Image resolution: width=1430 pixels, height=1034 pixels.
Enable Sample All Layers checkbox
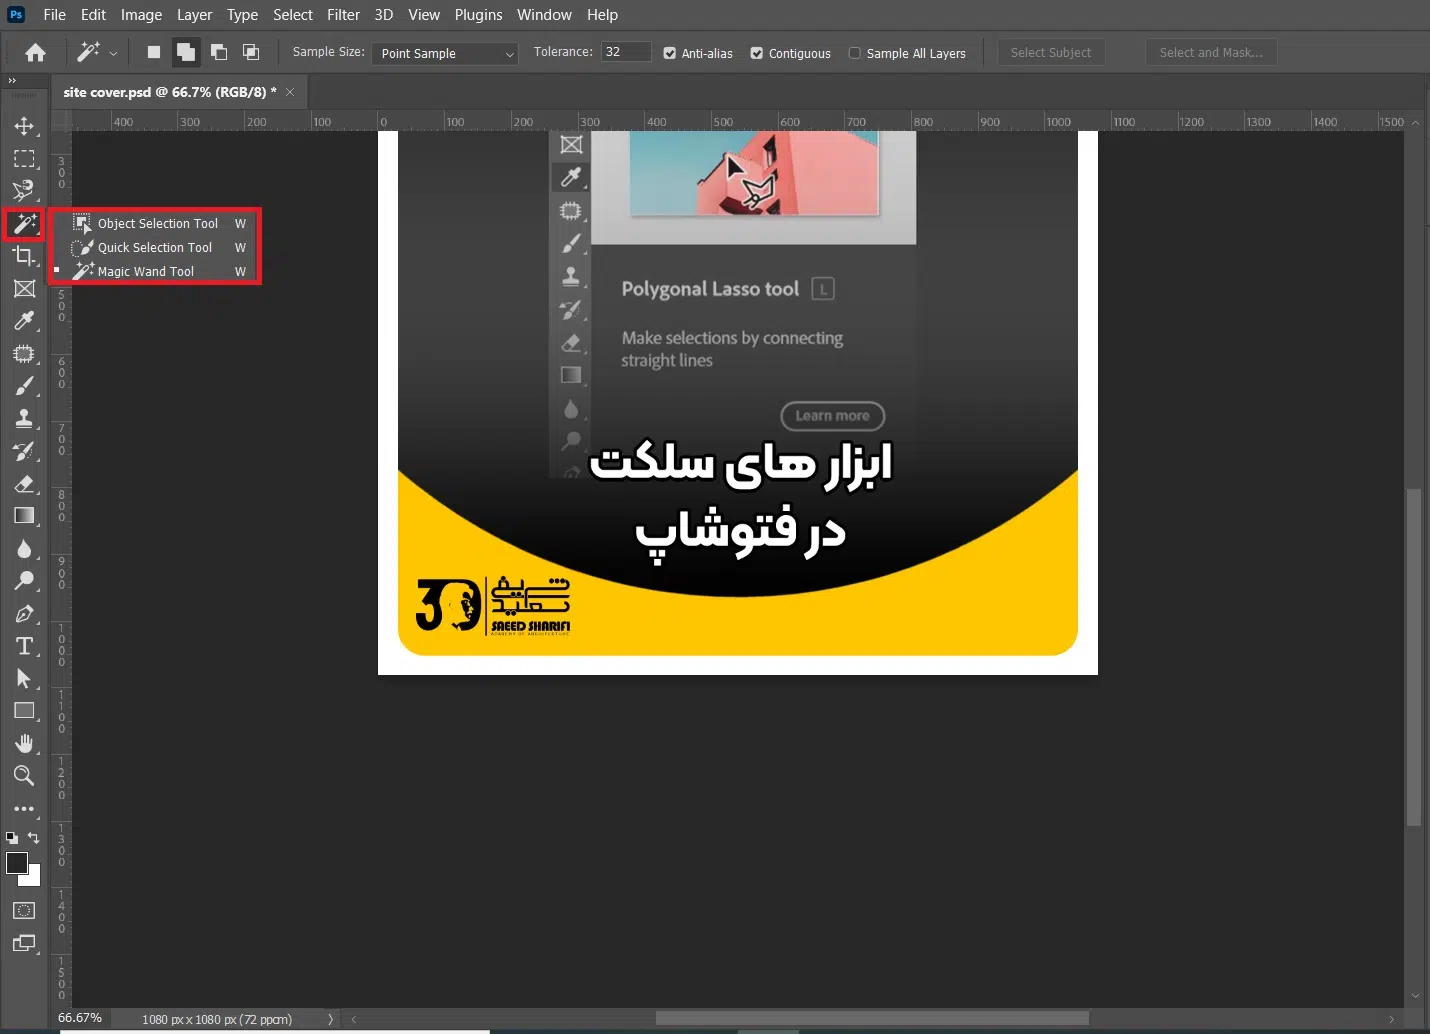(855, 53)
